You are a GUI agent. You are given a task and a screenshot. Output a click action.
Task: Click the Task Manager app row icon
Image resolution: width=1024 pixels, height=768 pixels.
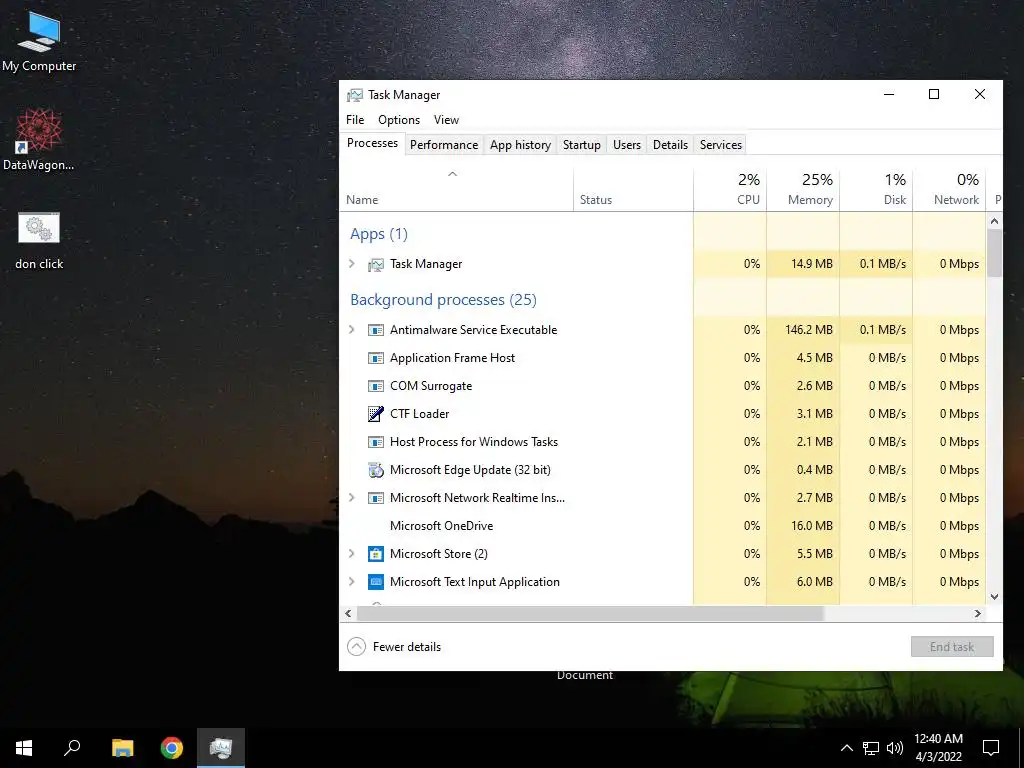[x=376, y=264]
